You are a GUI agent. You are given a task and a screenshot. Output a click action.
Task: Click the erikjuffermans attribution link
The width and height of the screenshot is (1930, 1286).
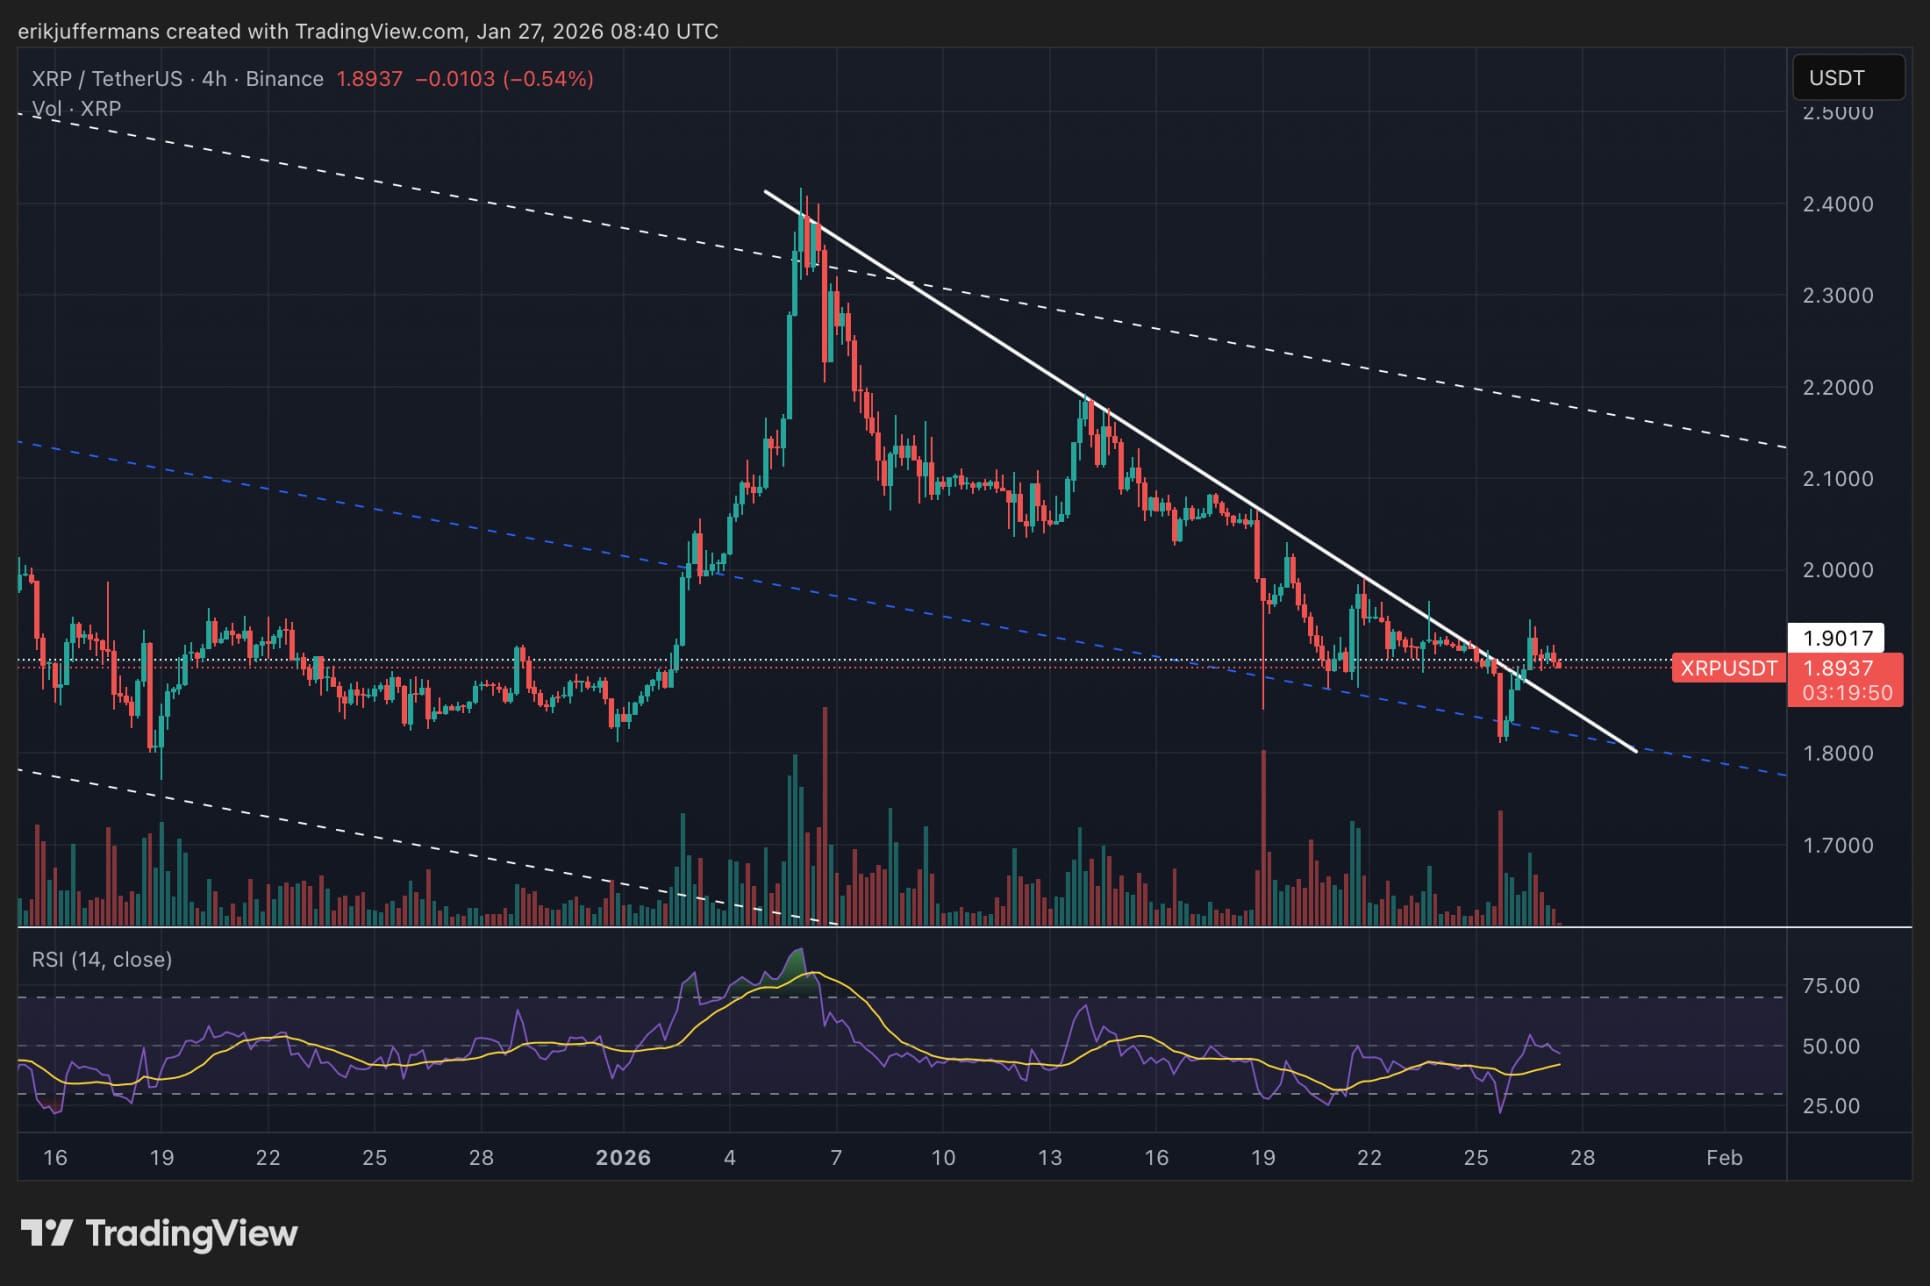click(x=90, y=31)
